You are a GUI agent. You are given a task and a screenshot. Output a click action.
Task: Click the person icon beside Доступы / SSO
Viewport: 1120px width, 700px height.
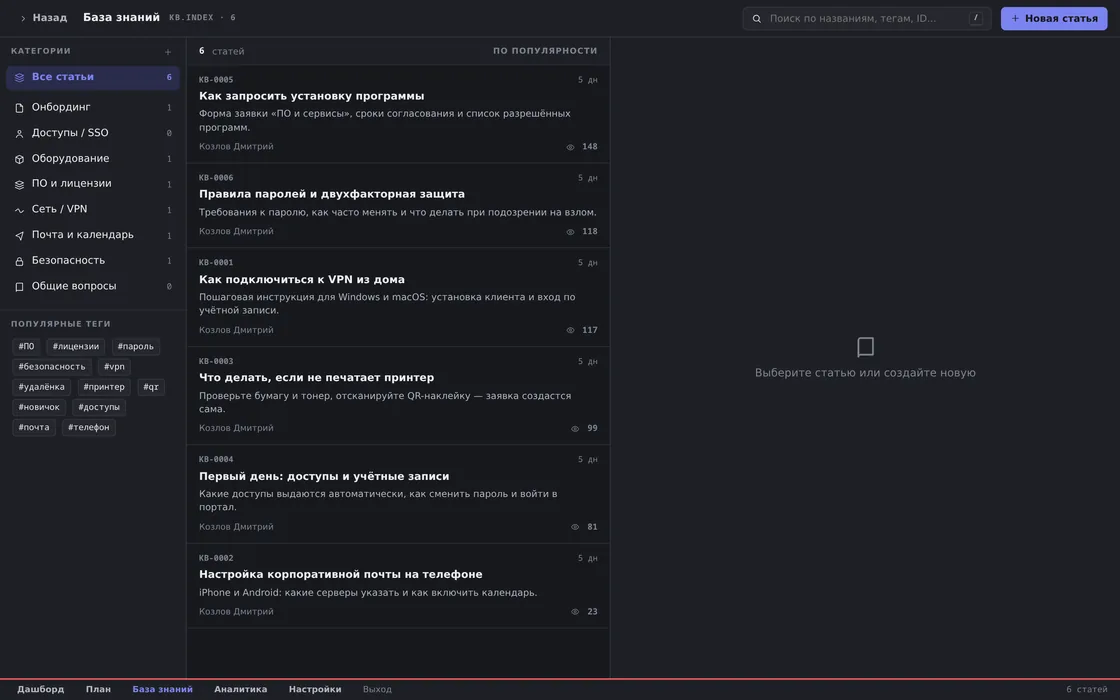pyautogui.click(x=19, y=134)
